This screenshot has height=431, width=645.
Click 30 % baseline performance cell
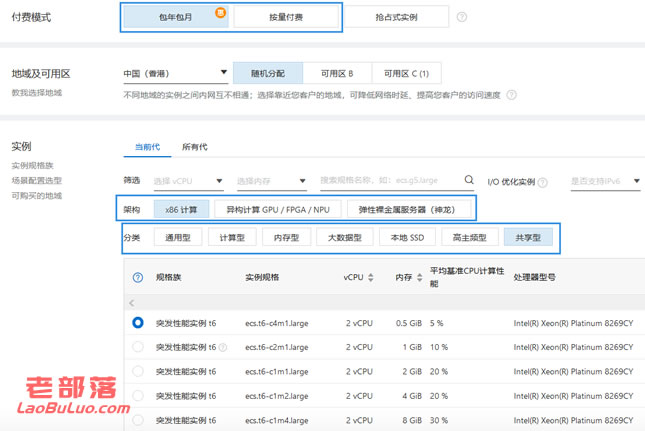click(439, 420)
